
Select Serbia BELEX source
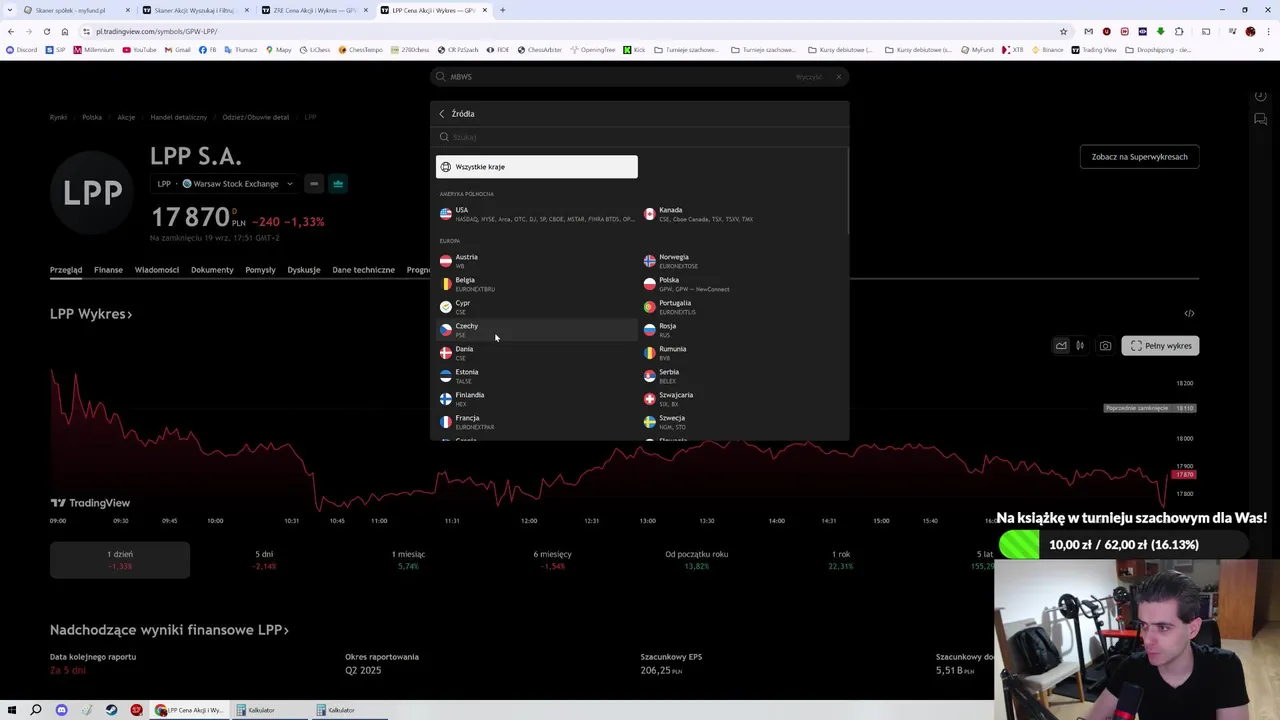[x=741, y=376]
